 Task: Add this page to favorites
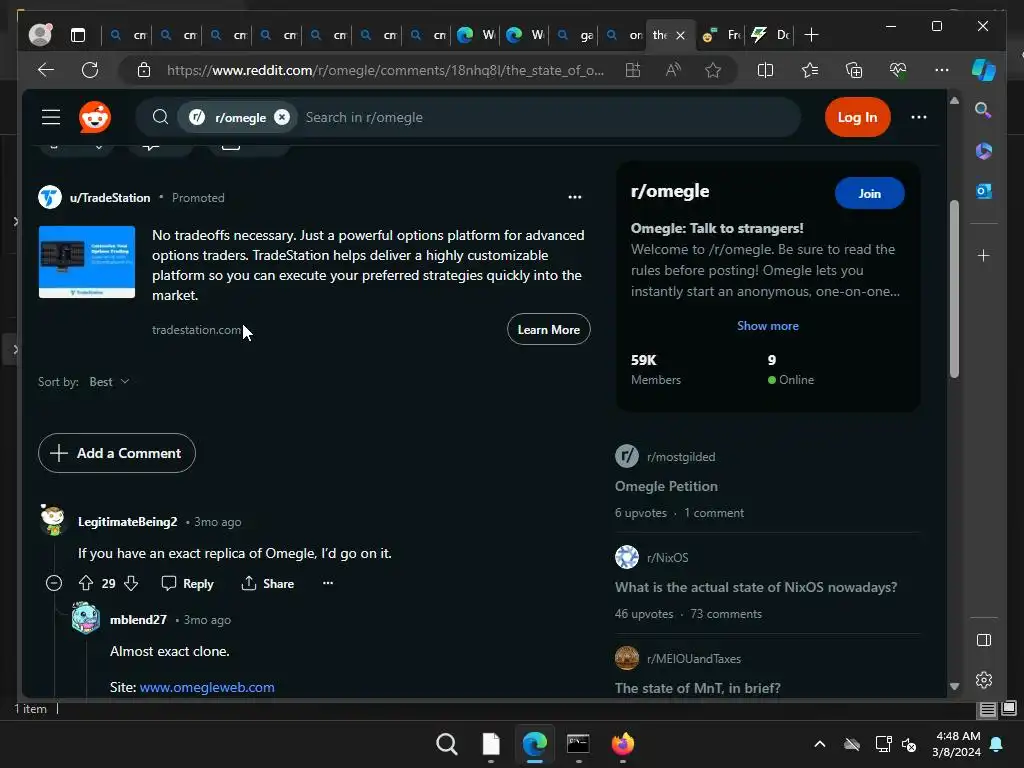click(713, 70)
